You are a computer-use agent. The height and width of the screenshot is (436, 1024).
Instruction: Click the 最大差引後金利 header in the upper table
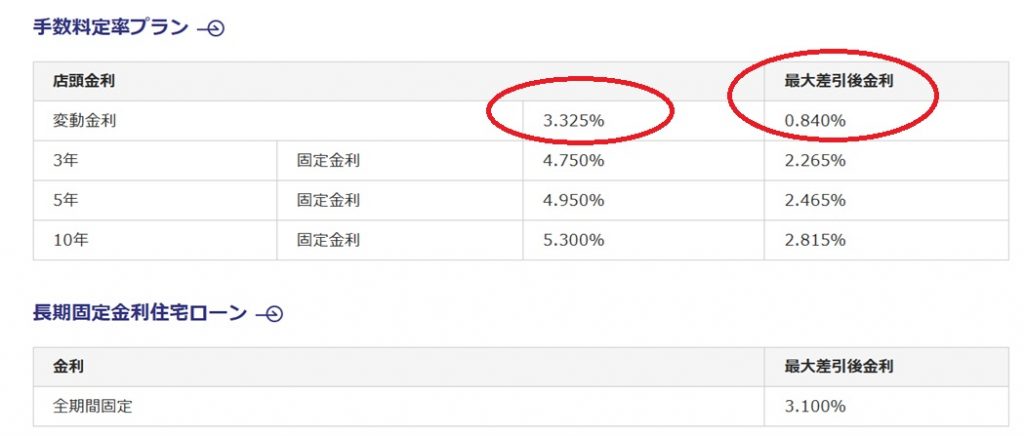838,81
